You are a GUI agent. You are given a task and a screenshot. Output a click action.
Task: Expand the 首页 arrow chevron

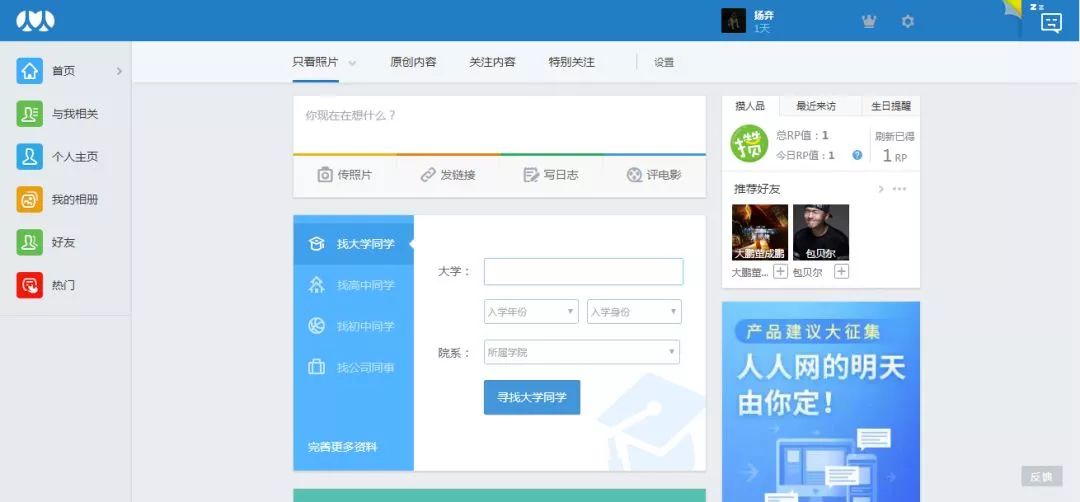(x=119, y=71)
